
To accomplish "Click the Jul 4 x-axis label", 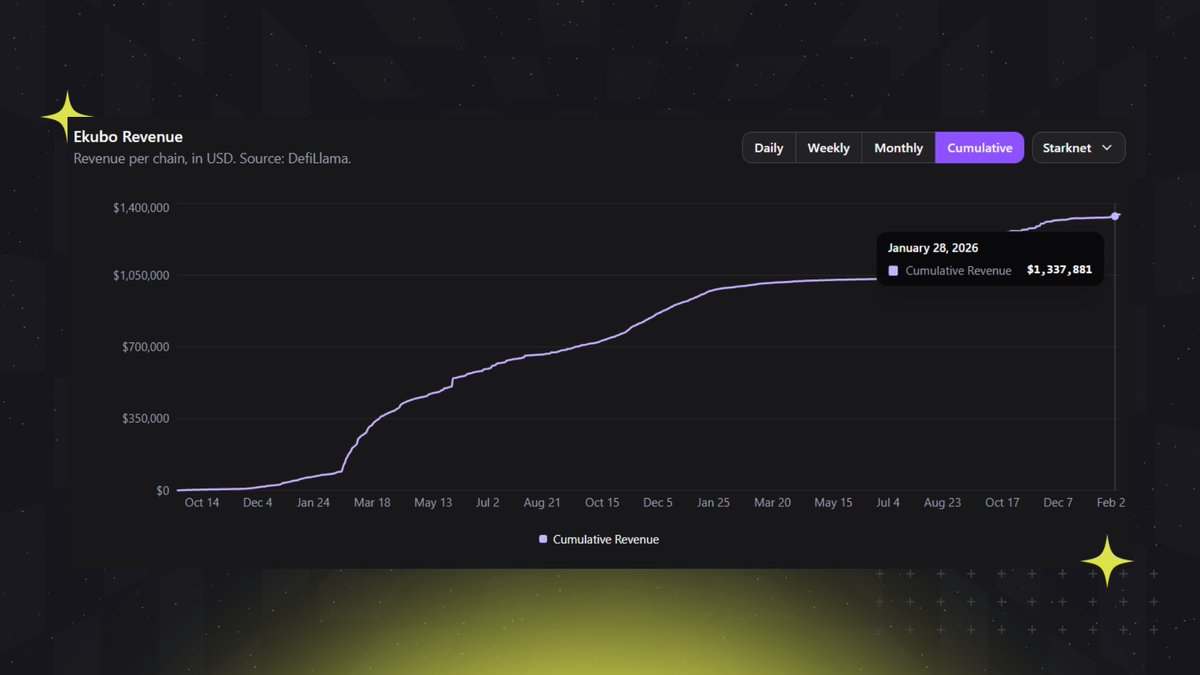I will click(888, 503).
